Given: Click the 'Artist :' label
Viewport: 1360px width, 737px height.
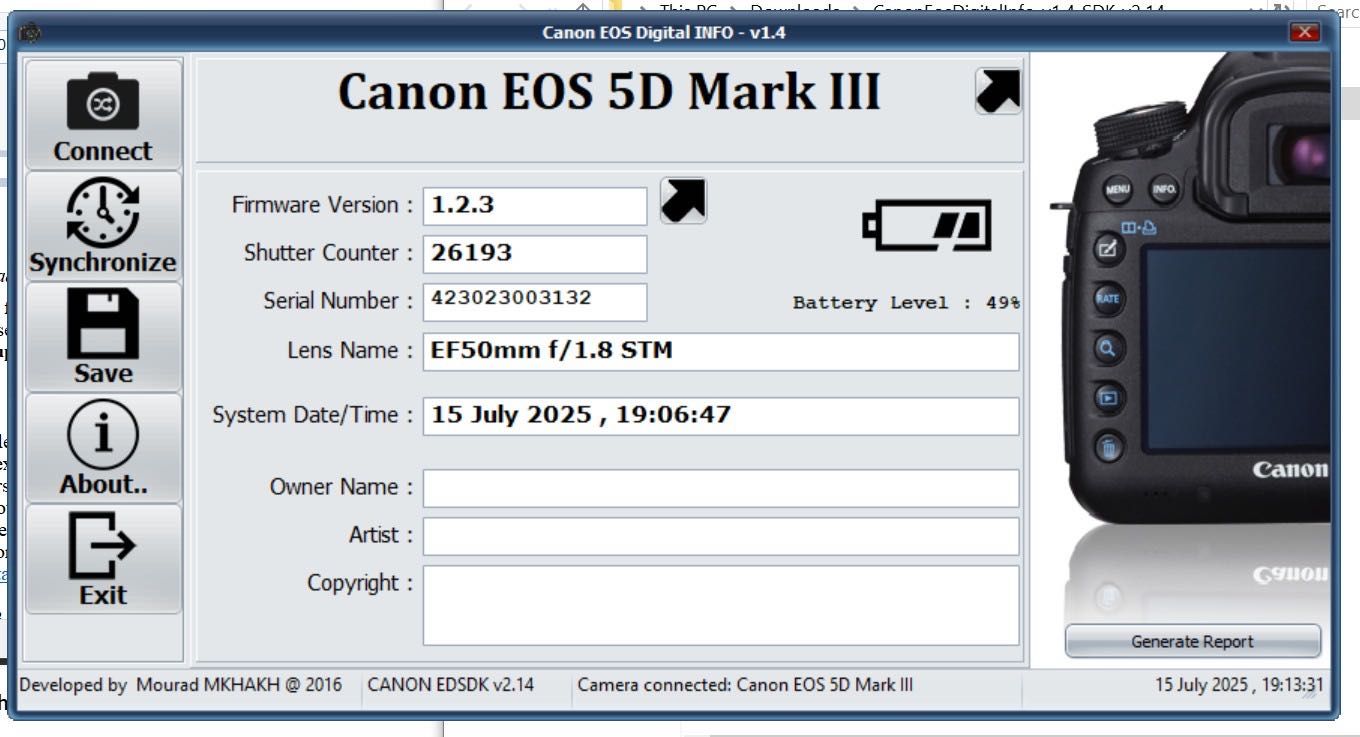Looking at the screenshot, I should pyautogui.click(x=381, y=535).
